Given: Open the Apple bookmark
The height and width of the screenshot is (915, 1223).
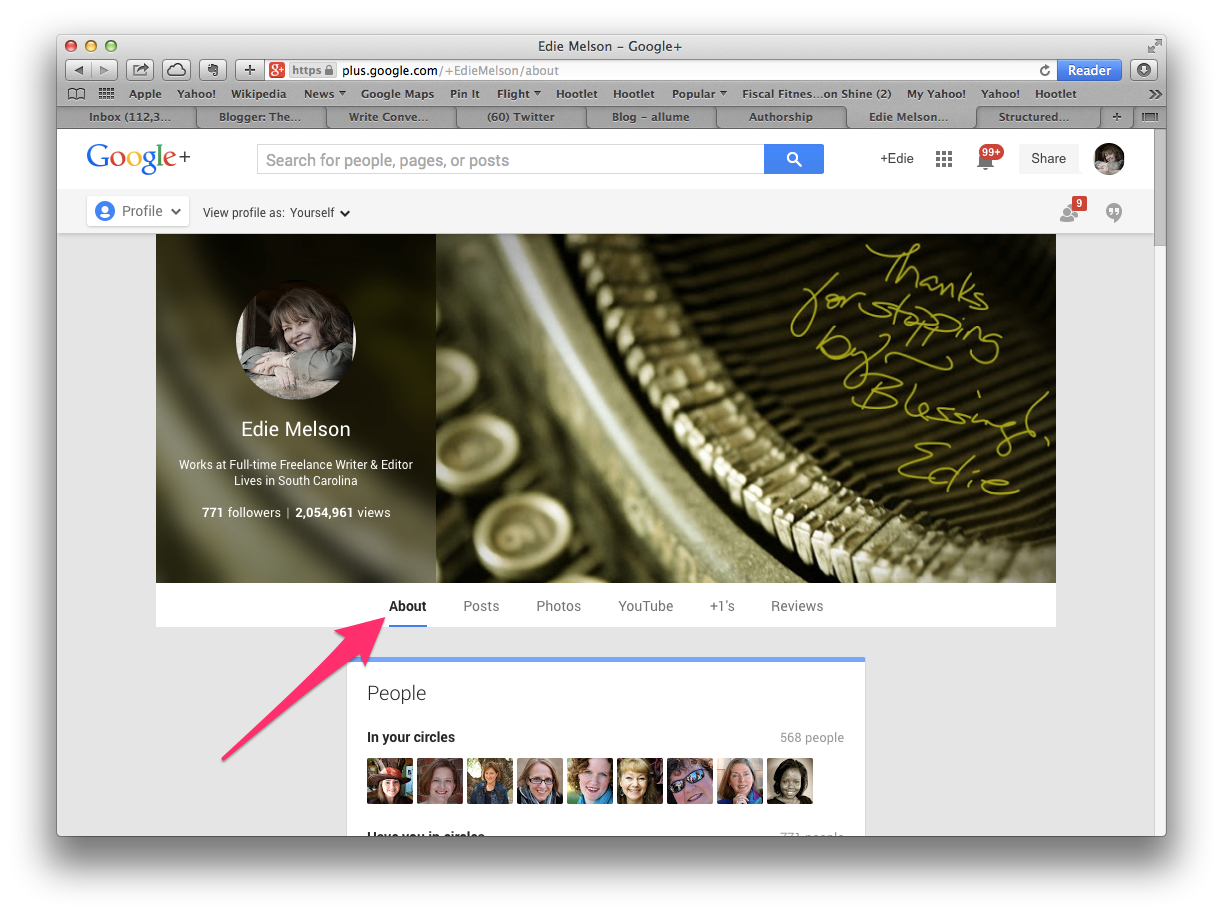Looking at the screenshot, I should pyautogui.click(x=145, y=94).
